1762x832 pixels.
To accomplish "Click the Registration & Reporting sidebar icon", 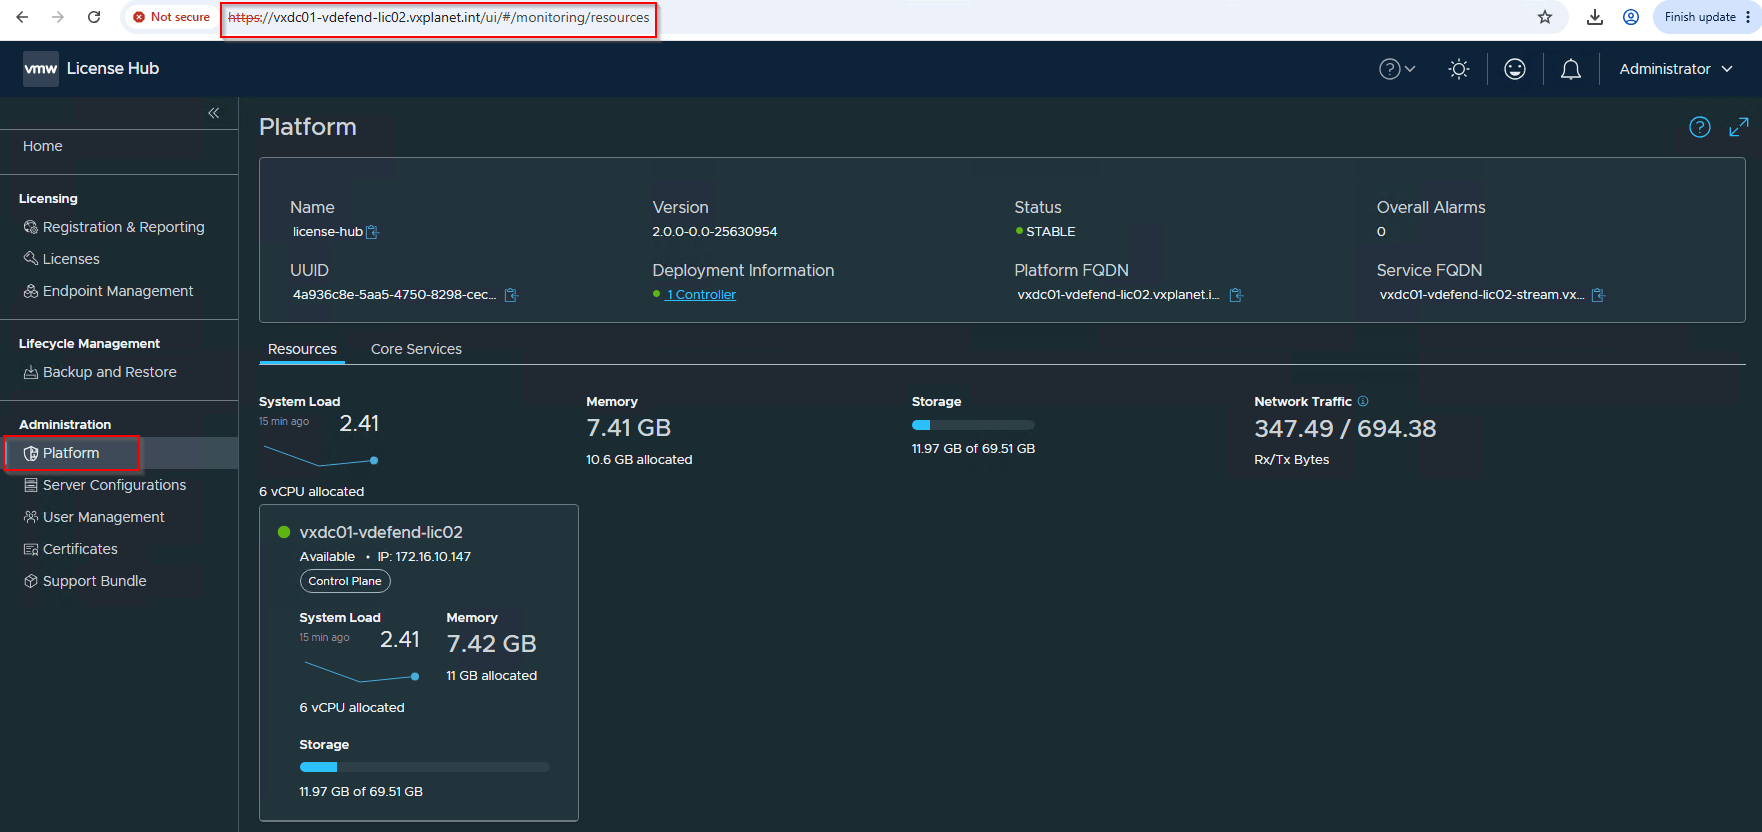I will click(x=31, y=227).
